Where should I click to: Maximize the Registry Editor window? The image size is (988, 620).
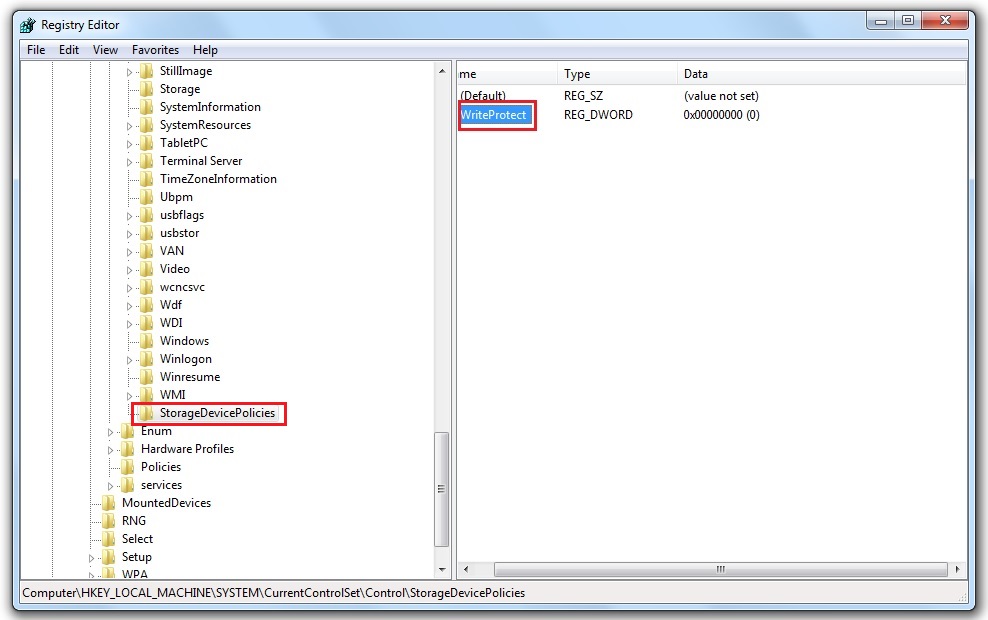point(908,21)
